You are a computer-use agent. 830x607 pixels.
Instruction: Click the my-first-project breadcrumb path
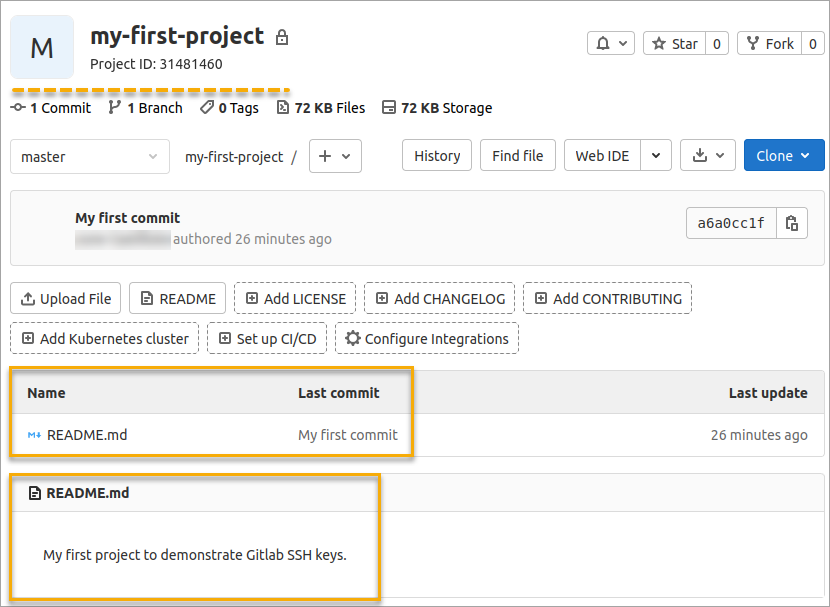(234, 157)
